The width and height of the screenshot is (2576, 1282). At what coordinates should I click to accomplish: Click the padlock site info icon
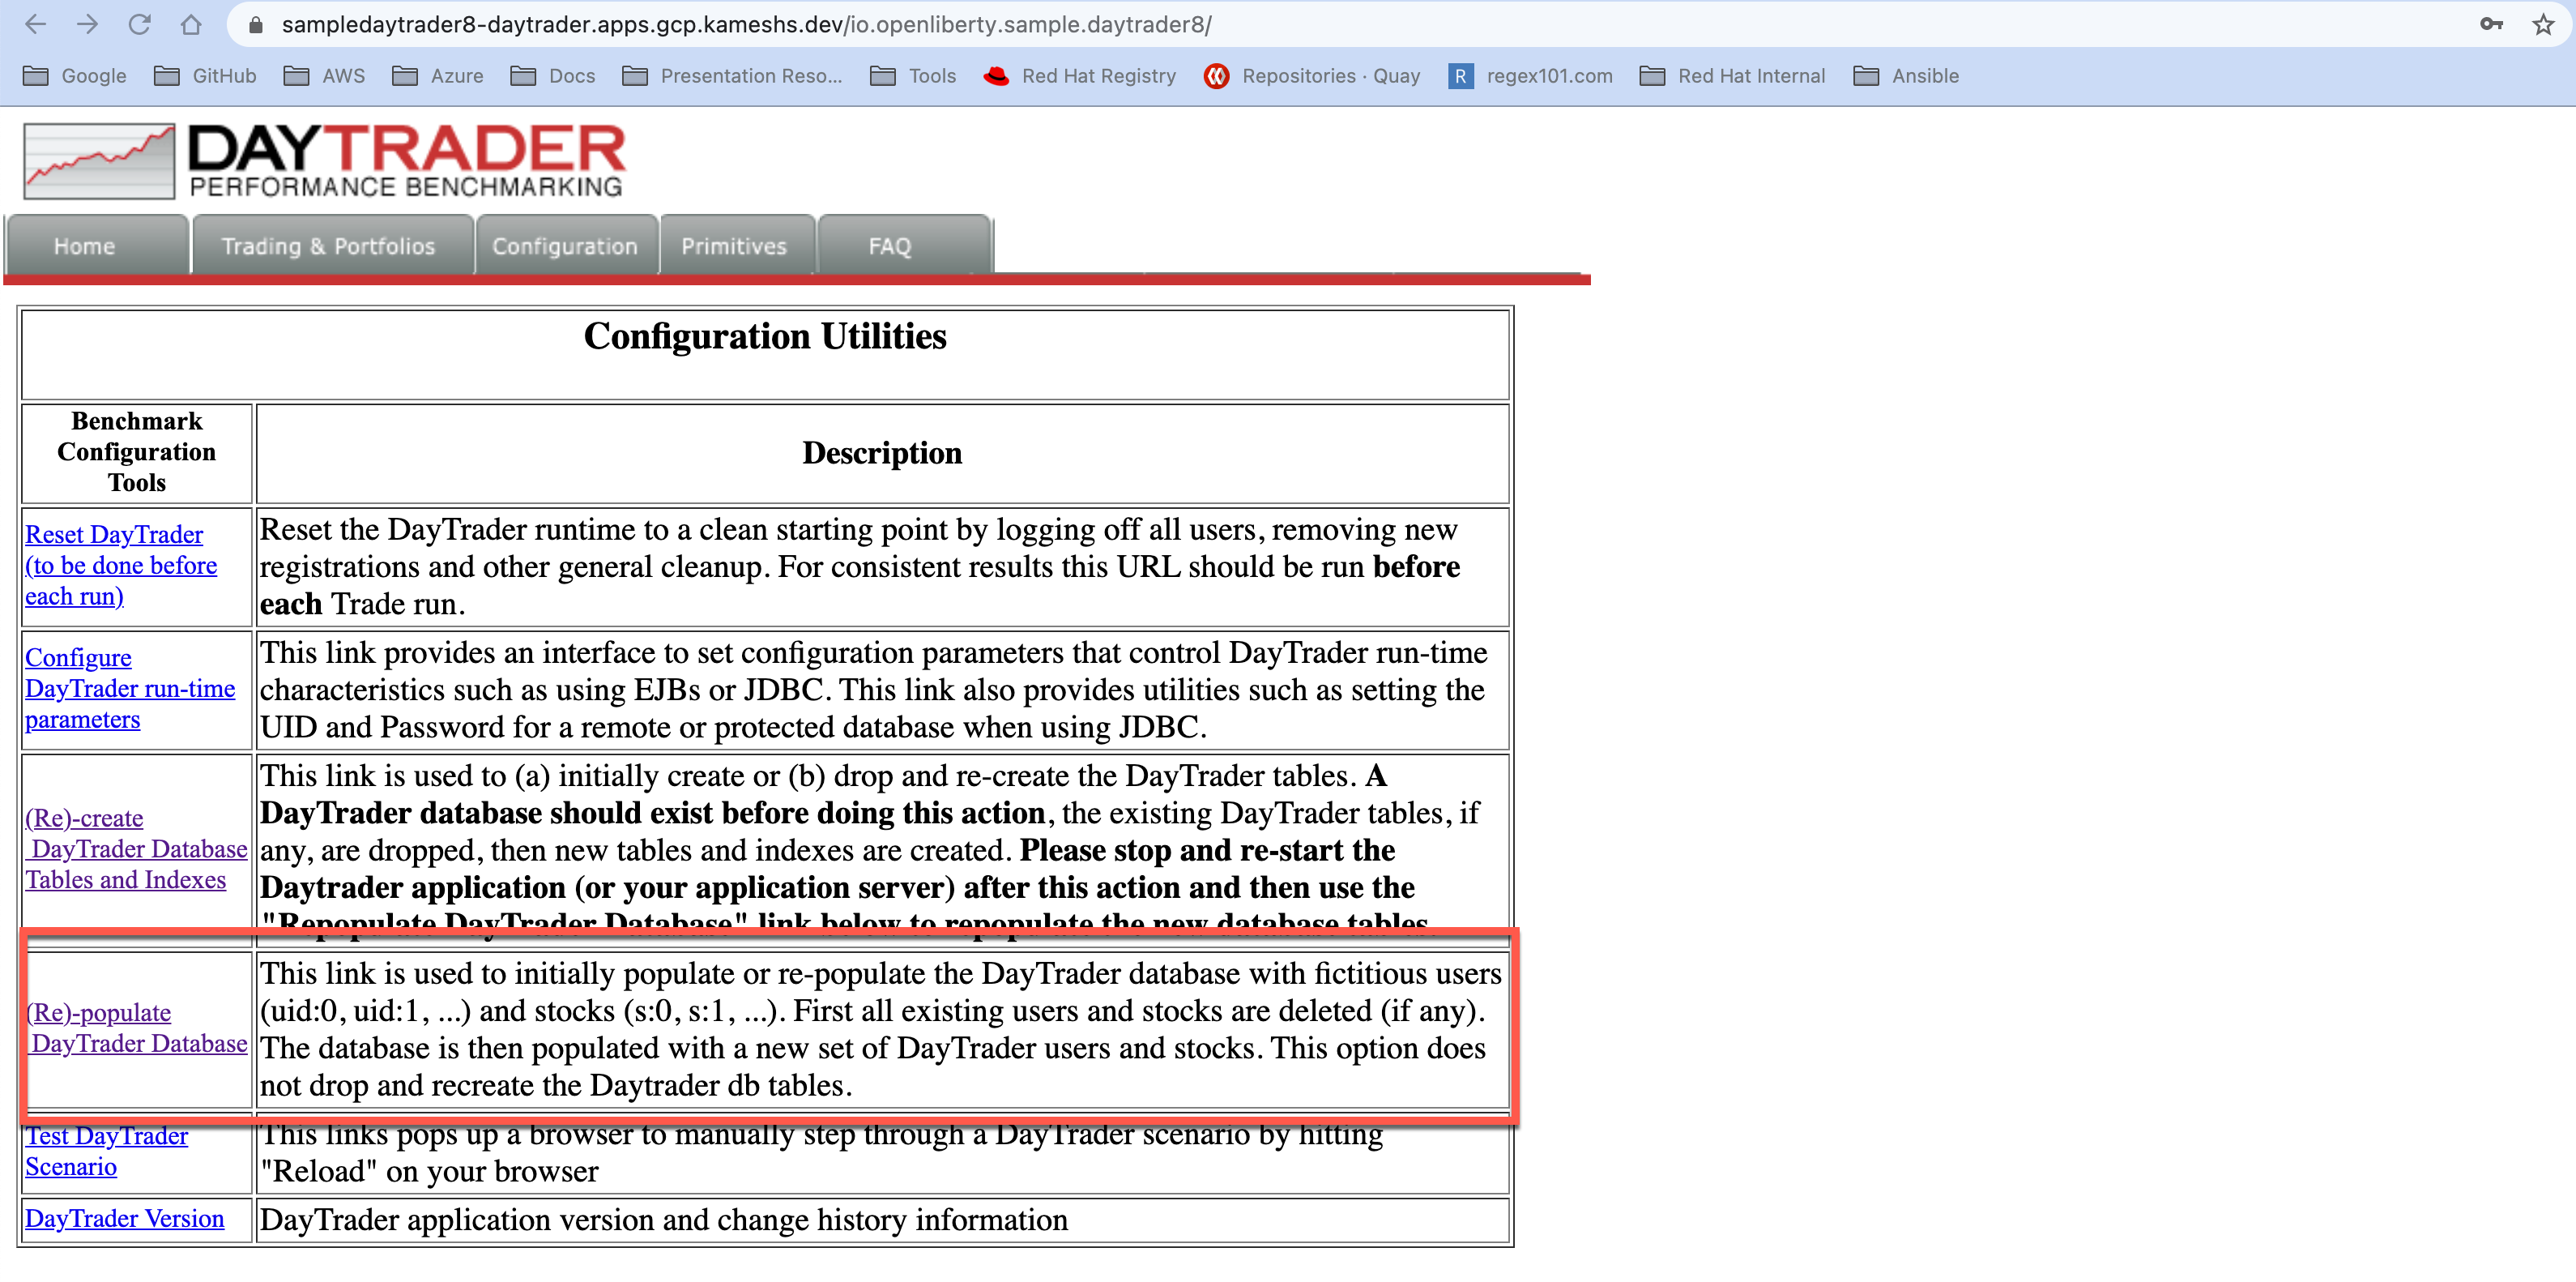click(256, 25)
